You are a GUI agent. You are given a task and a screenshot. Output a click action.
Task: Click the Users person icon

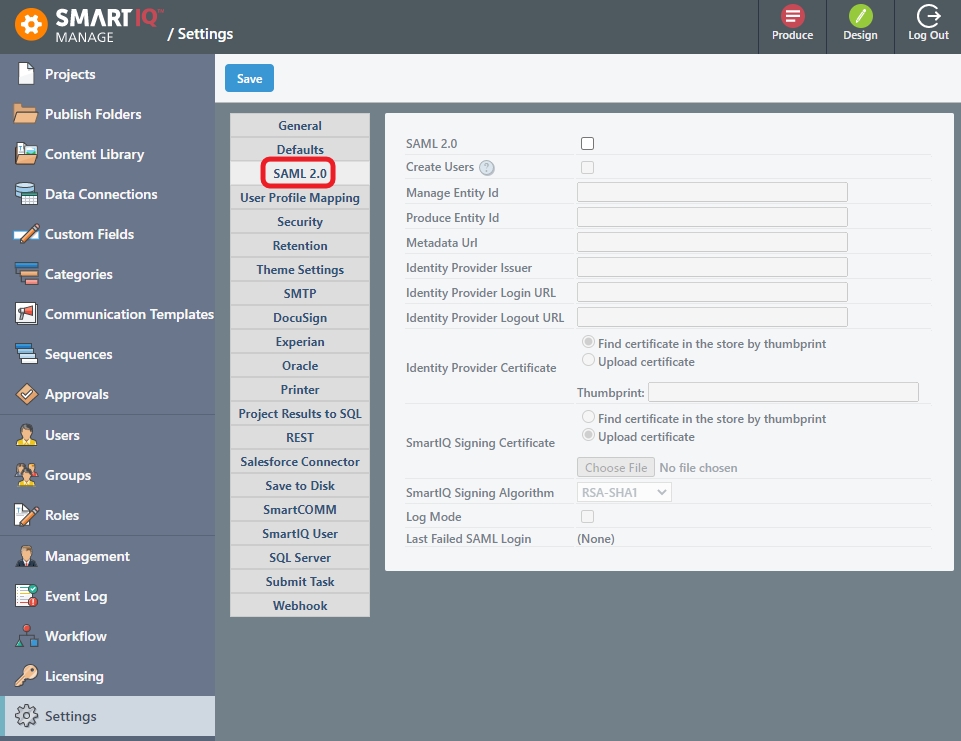click(x=26, y=435)
